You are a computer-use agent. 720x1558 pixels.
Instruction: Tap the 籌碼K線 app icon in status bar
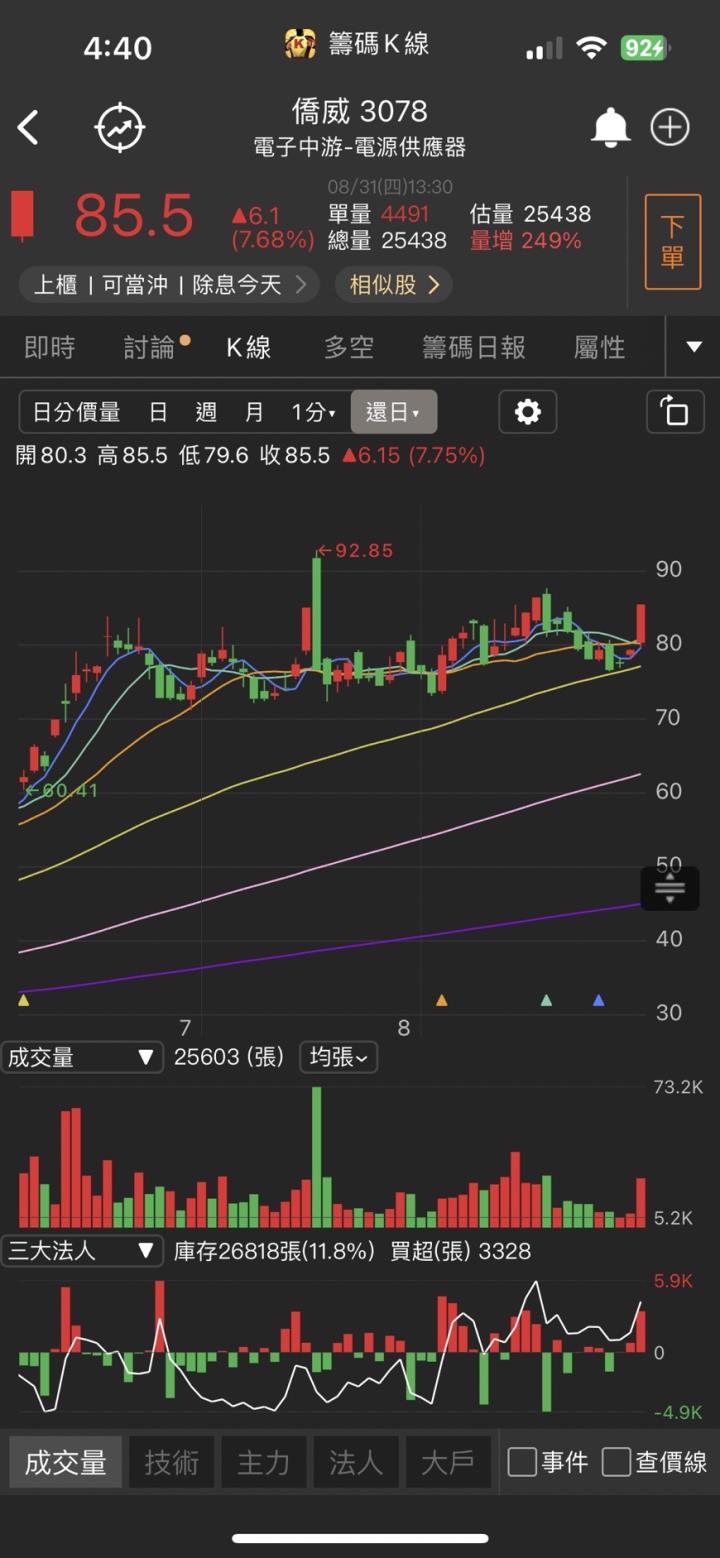(x=300, y=44)
